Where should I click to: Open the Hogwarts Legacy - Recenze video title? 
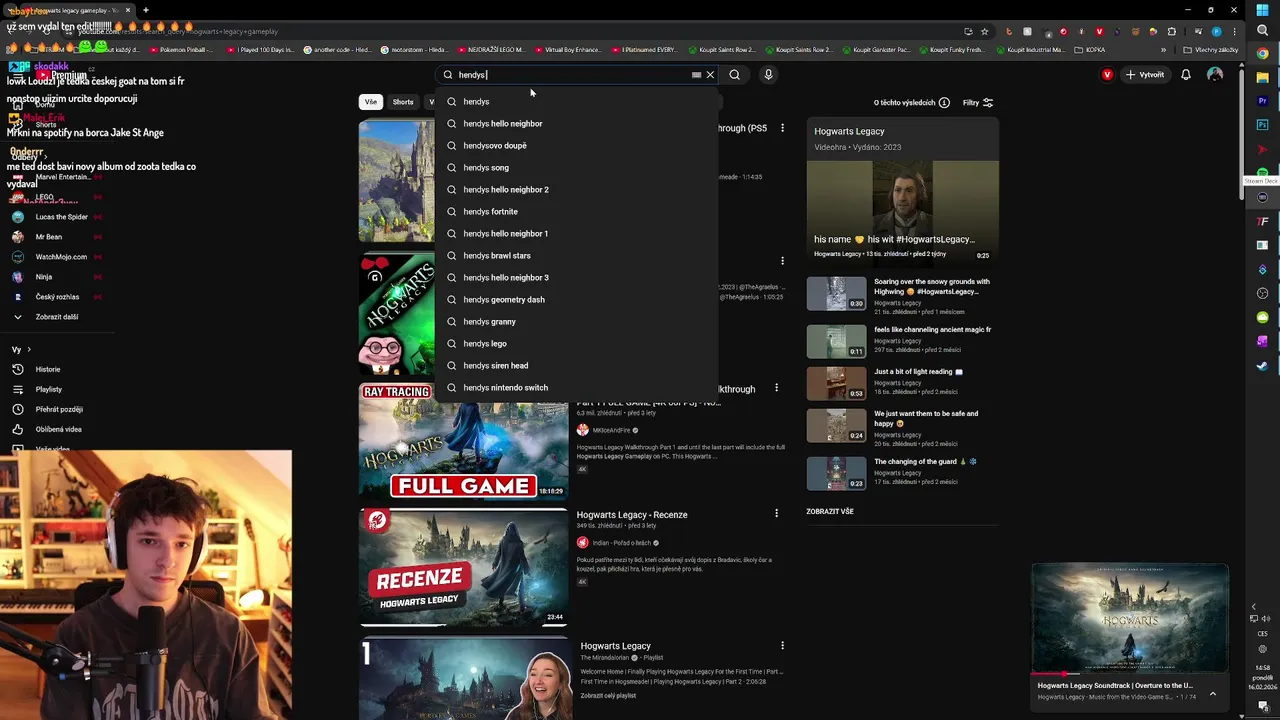632,515
